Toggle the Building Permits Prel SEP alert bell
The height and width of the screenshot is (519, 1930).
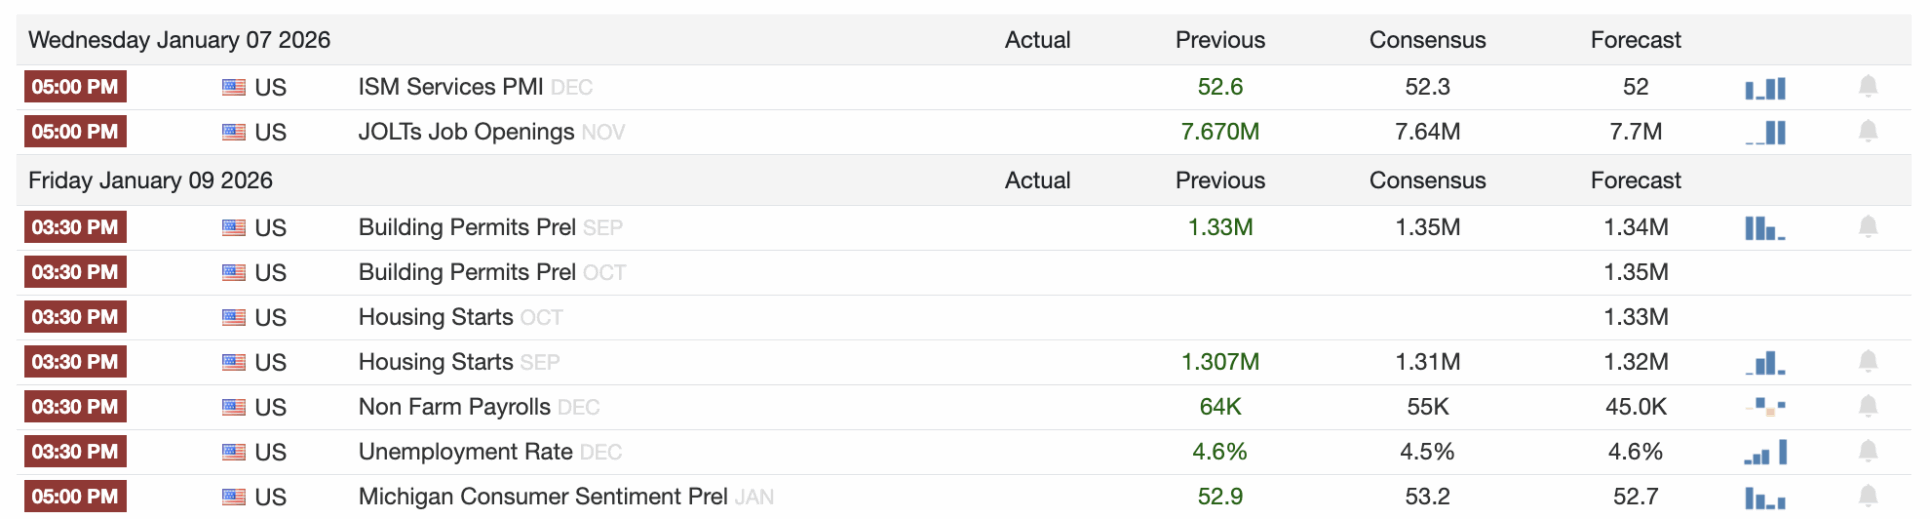click(1867, 227)
